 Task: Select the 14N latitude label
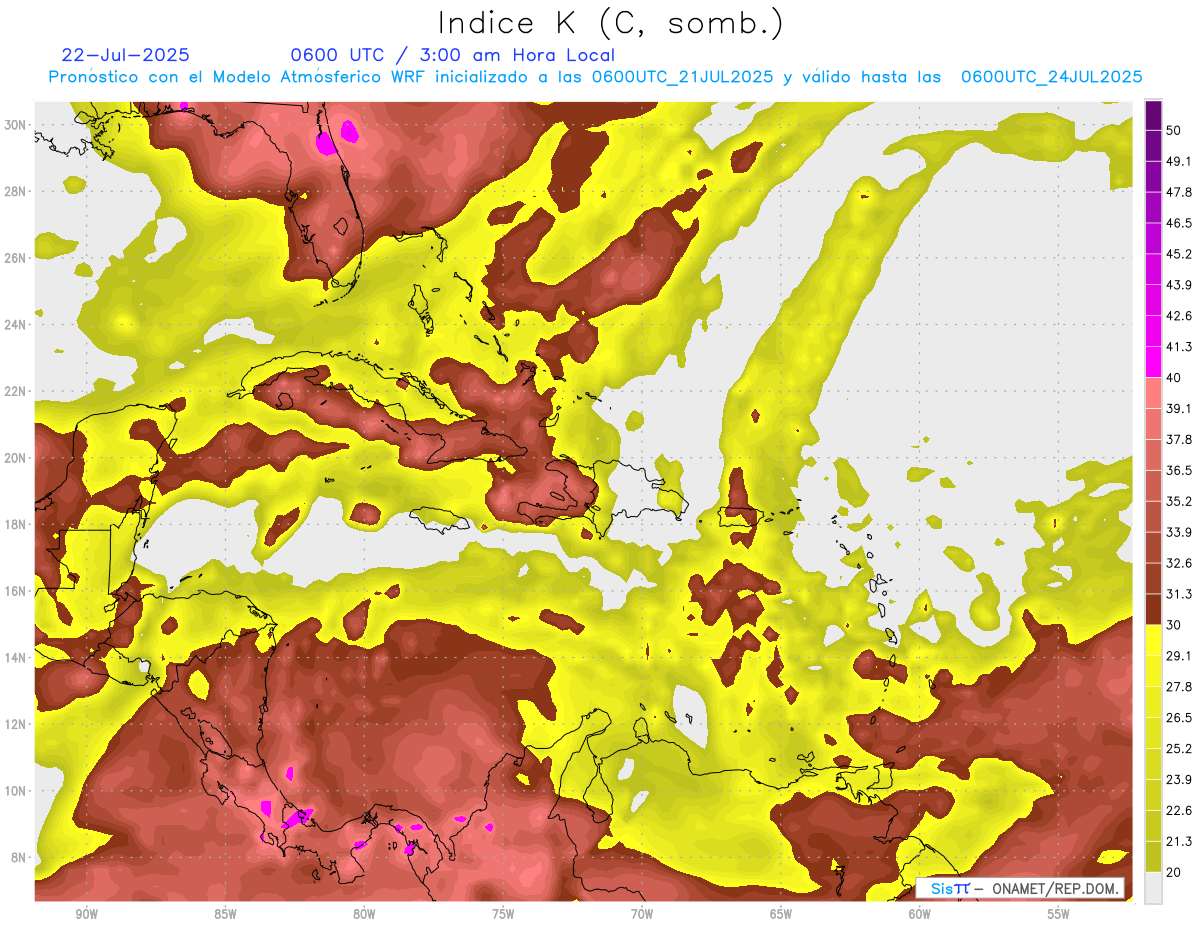click(16, 658)
